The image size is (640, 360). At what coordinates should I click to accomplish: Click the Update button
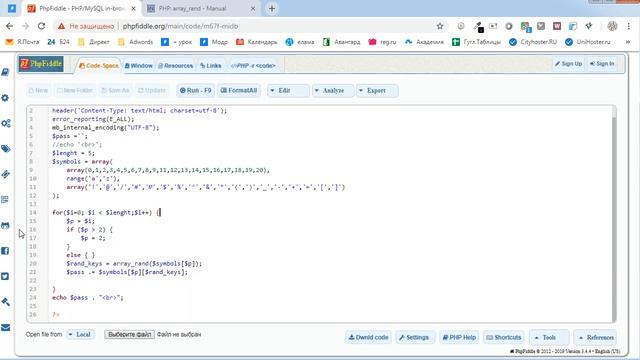point(152,91)
